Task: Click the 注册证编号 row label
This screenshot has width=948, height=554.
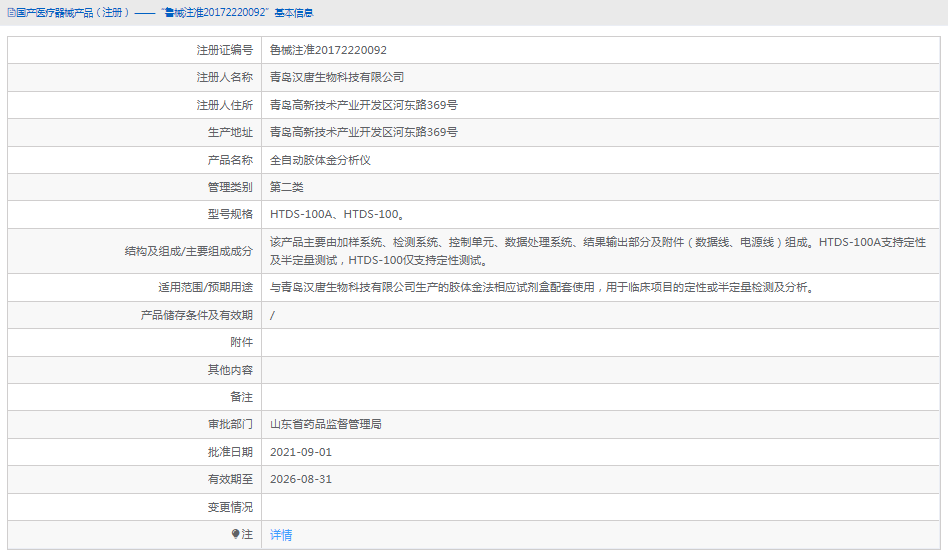Action: coord(224,50)
